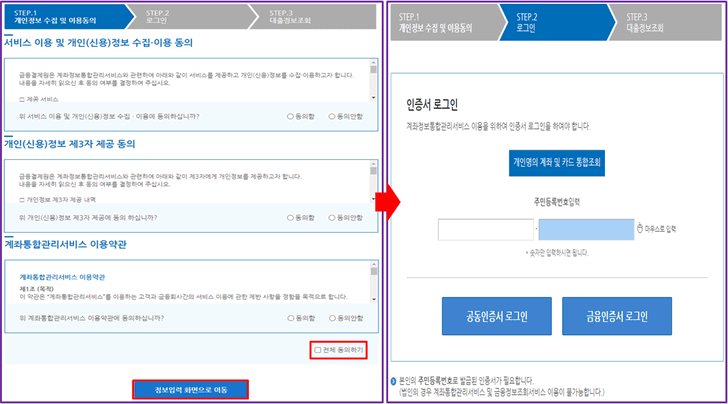Select 동의안함 for 서비스 이용 및 개인(신용)정보 수집·이용
The height and width of the screenshot is (404, 728).
(x=332, y=117)
